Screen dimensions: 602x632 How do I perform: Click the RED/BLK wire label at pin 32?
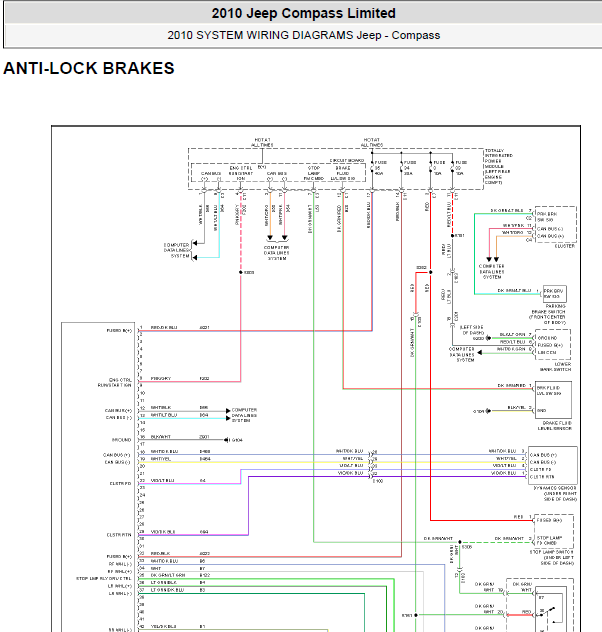point(160,554)
